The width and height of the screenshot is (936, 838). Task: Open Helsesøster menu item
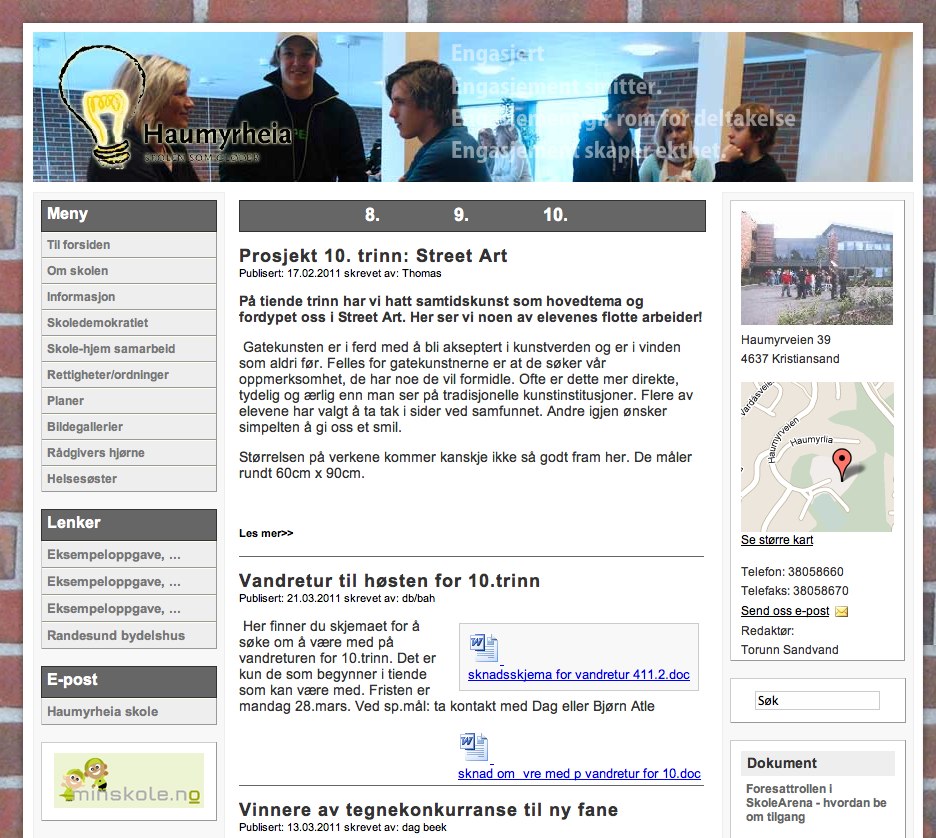[x=129, y=479]
